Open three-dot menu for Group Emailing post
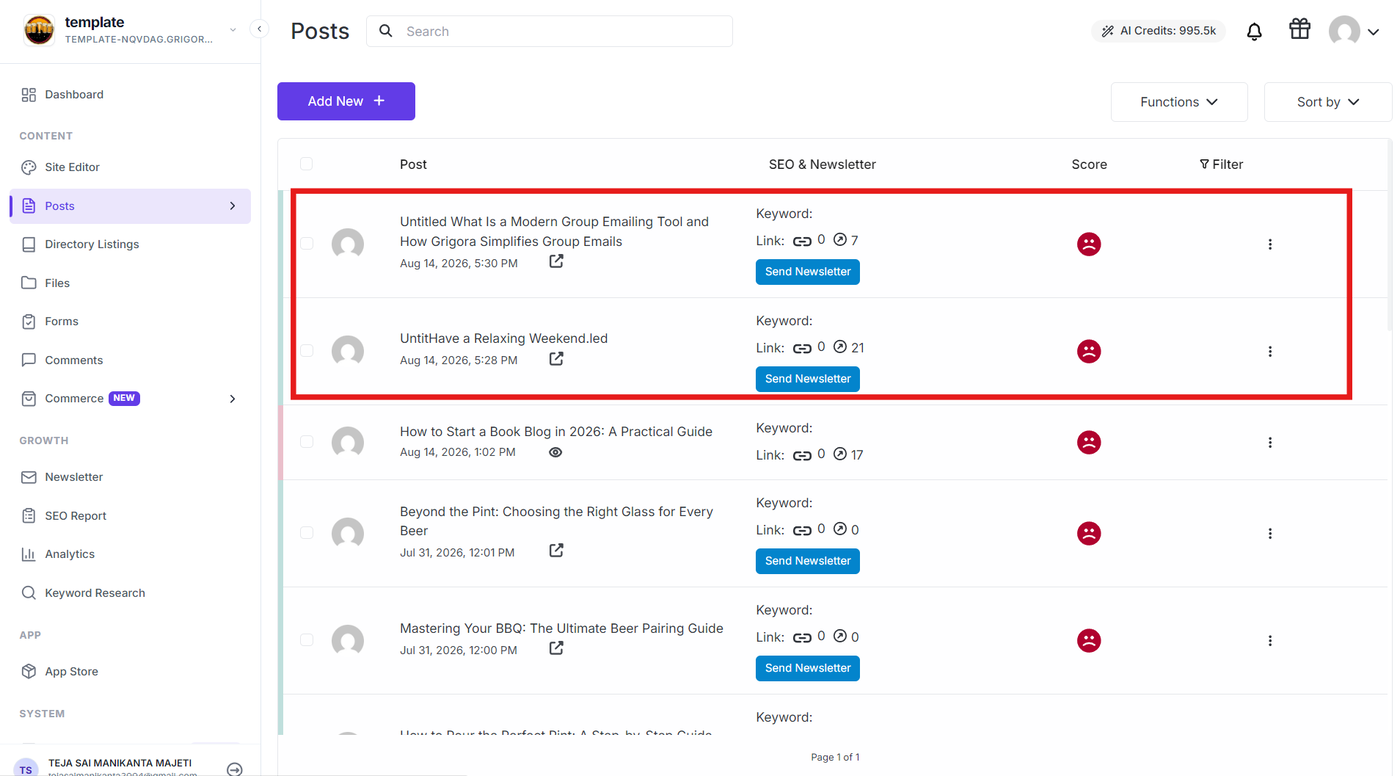This screenshot has height=776, width=1400. point(1270,244)
